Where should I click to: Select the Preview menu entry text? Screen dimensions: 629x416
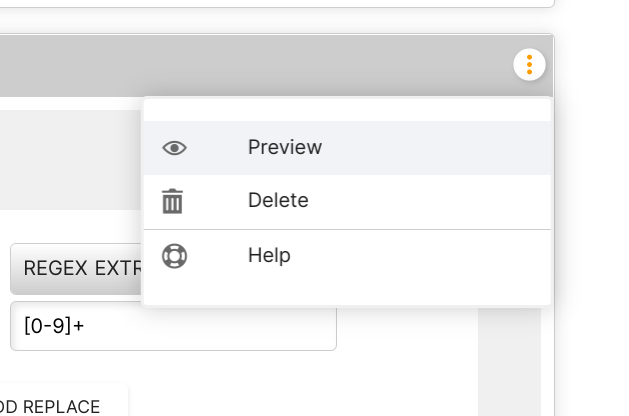pos(285,147)
